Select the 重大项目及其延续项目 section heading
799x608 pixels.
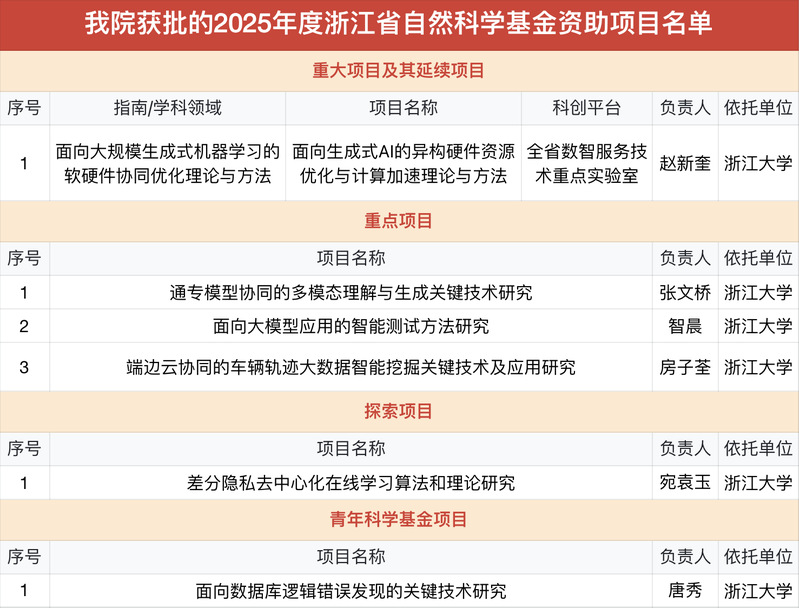pyautogui.click(x=399, y=71)
